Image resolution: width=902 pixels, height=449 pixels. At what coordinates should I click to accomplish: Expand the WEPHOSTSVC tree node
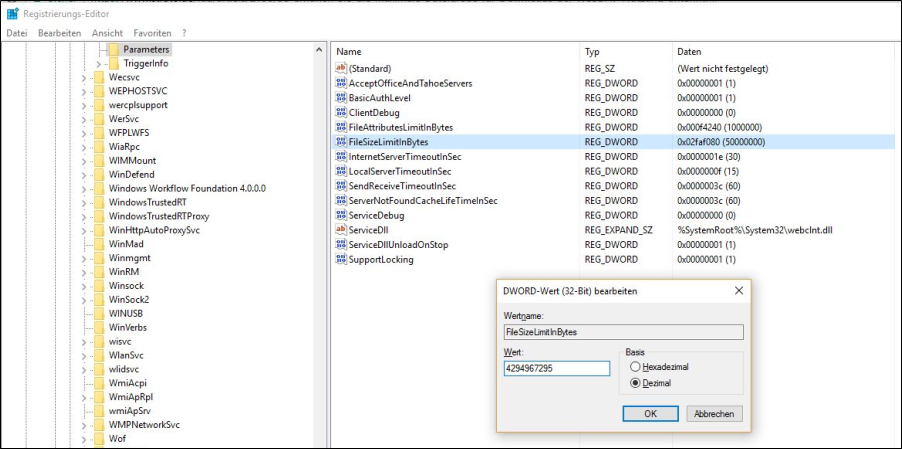[x=84, y=91]
